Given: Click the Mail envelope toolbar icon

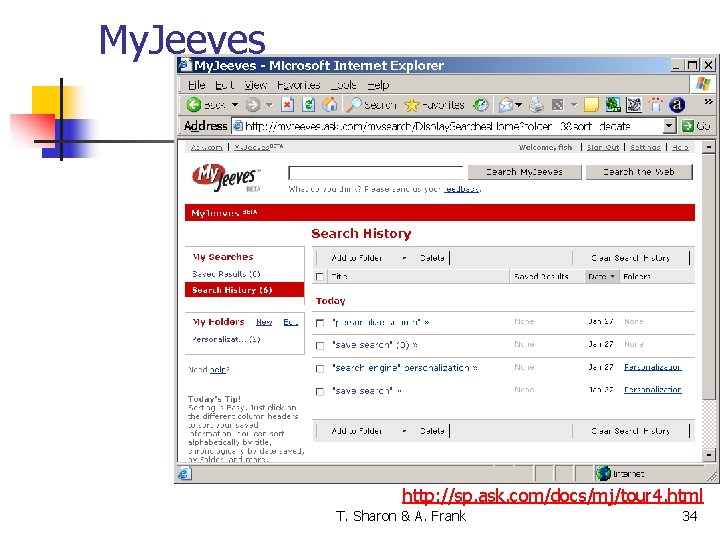Looking at the screenshot, I should [x=506, y=105].
